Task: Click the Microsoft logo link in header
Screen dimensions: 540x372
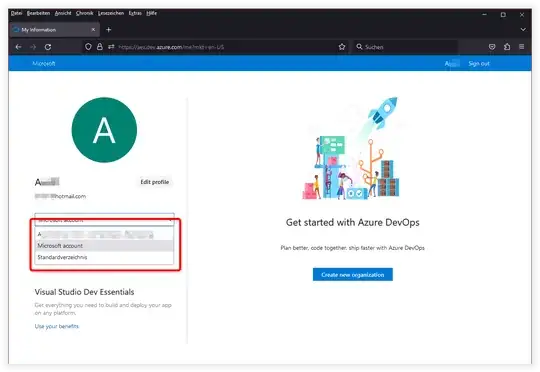Action: pos(44,63)
